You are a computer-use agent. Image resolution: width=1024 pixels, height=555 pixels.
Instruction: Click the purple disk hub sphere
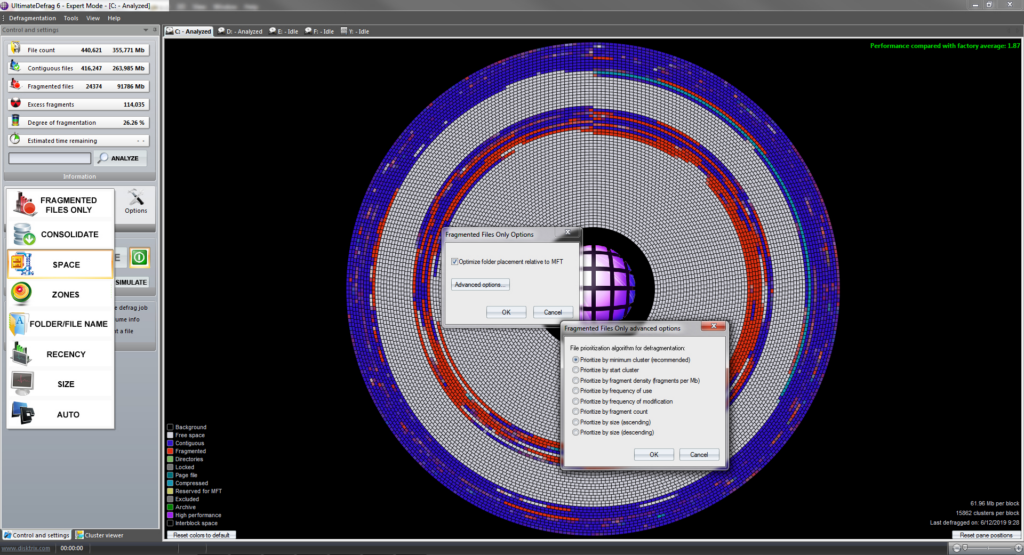[x=606, y=282]
